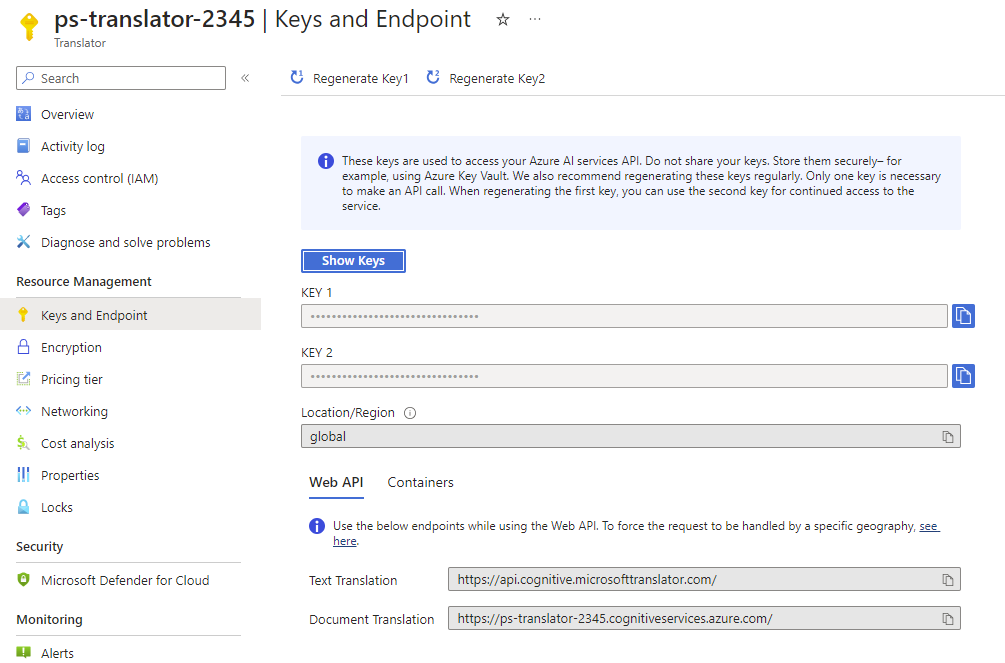
Task: Click the Location/Region info icon
Action: (x=410, y=413)
